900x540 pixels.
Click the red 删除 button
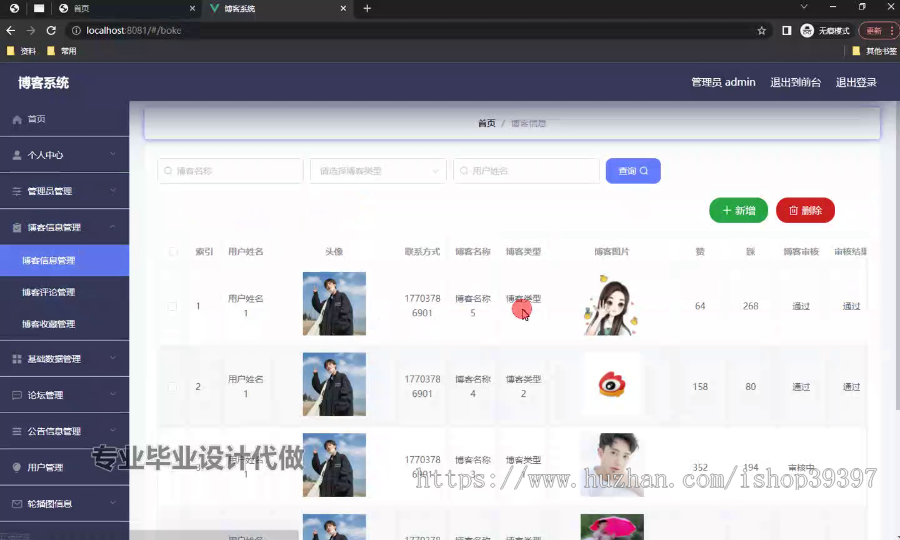805,211
